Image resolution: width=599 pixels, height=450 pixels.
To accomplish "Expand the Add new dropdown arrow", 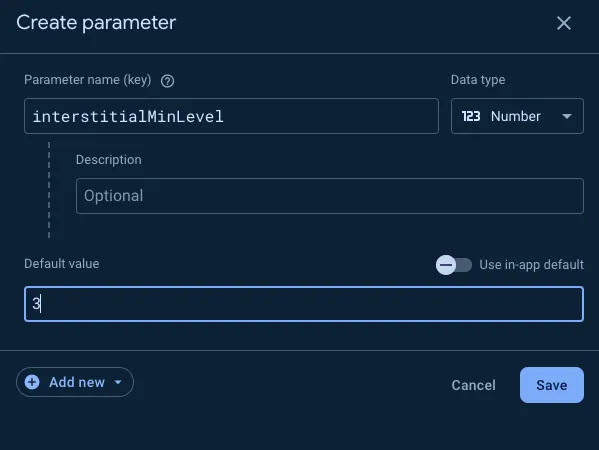I will (x=118, y=382).
